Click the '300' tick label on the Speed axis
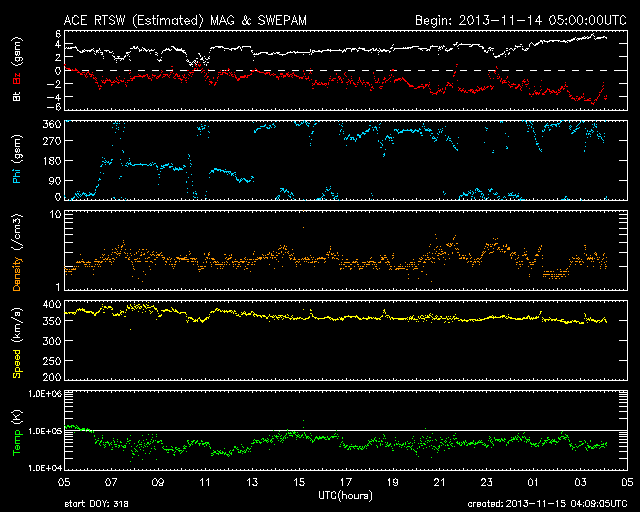The width and height of the screenshot is (640, 512). pos(52,341)
